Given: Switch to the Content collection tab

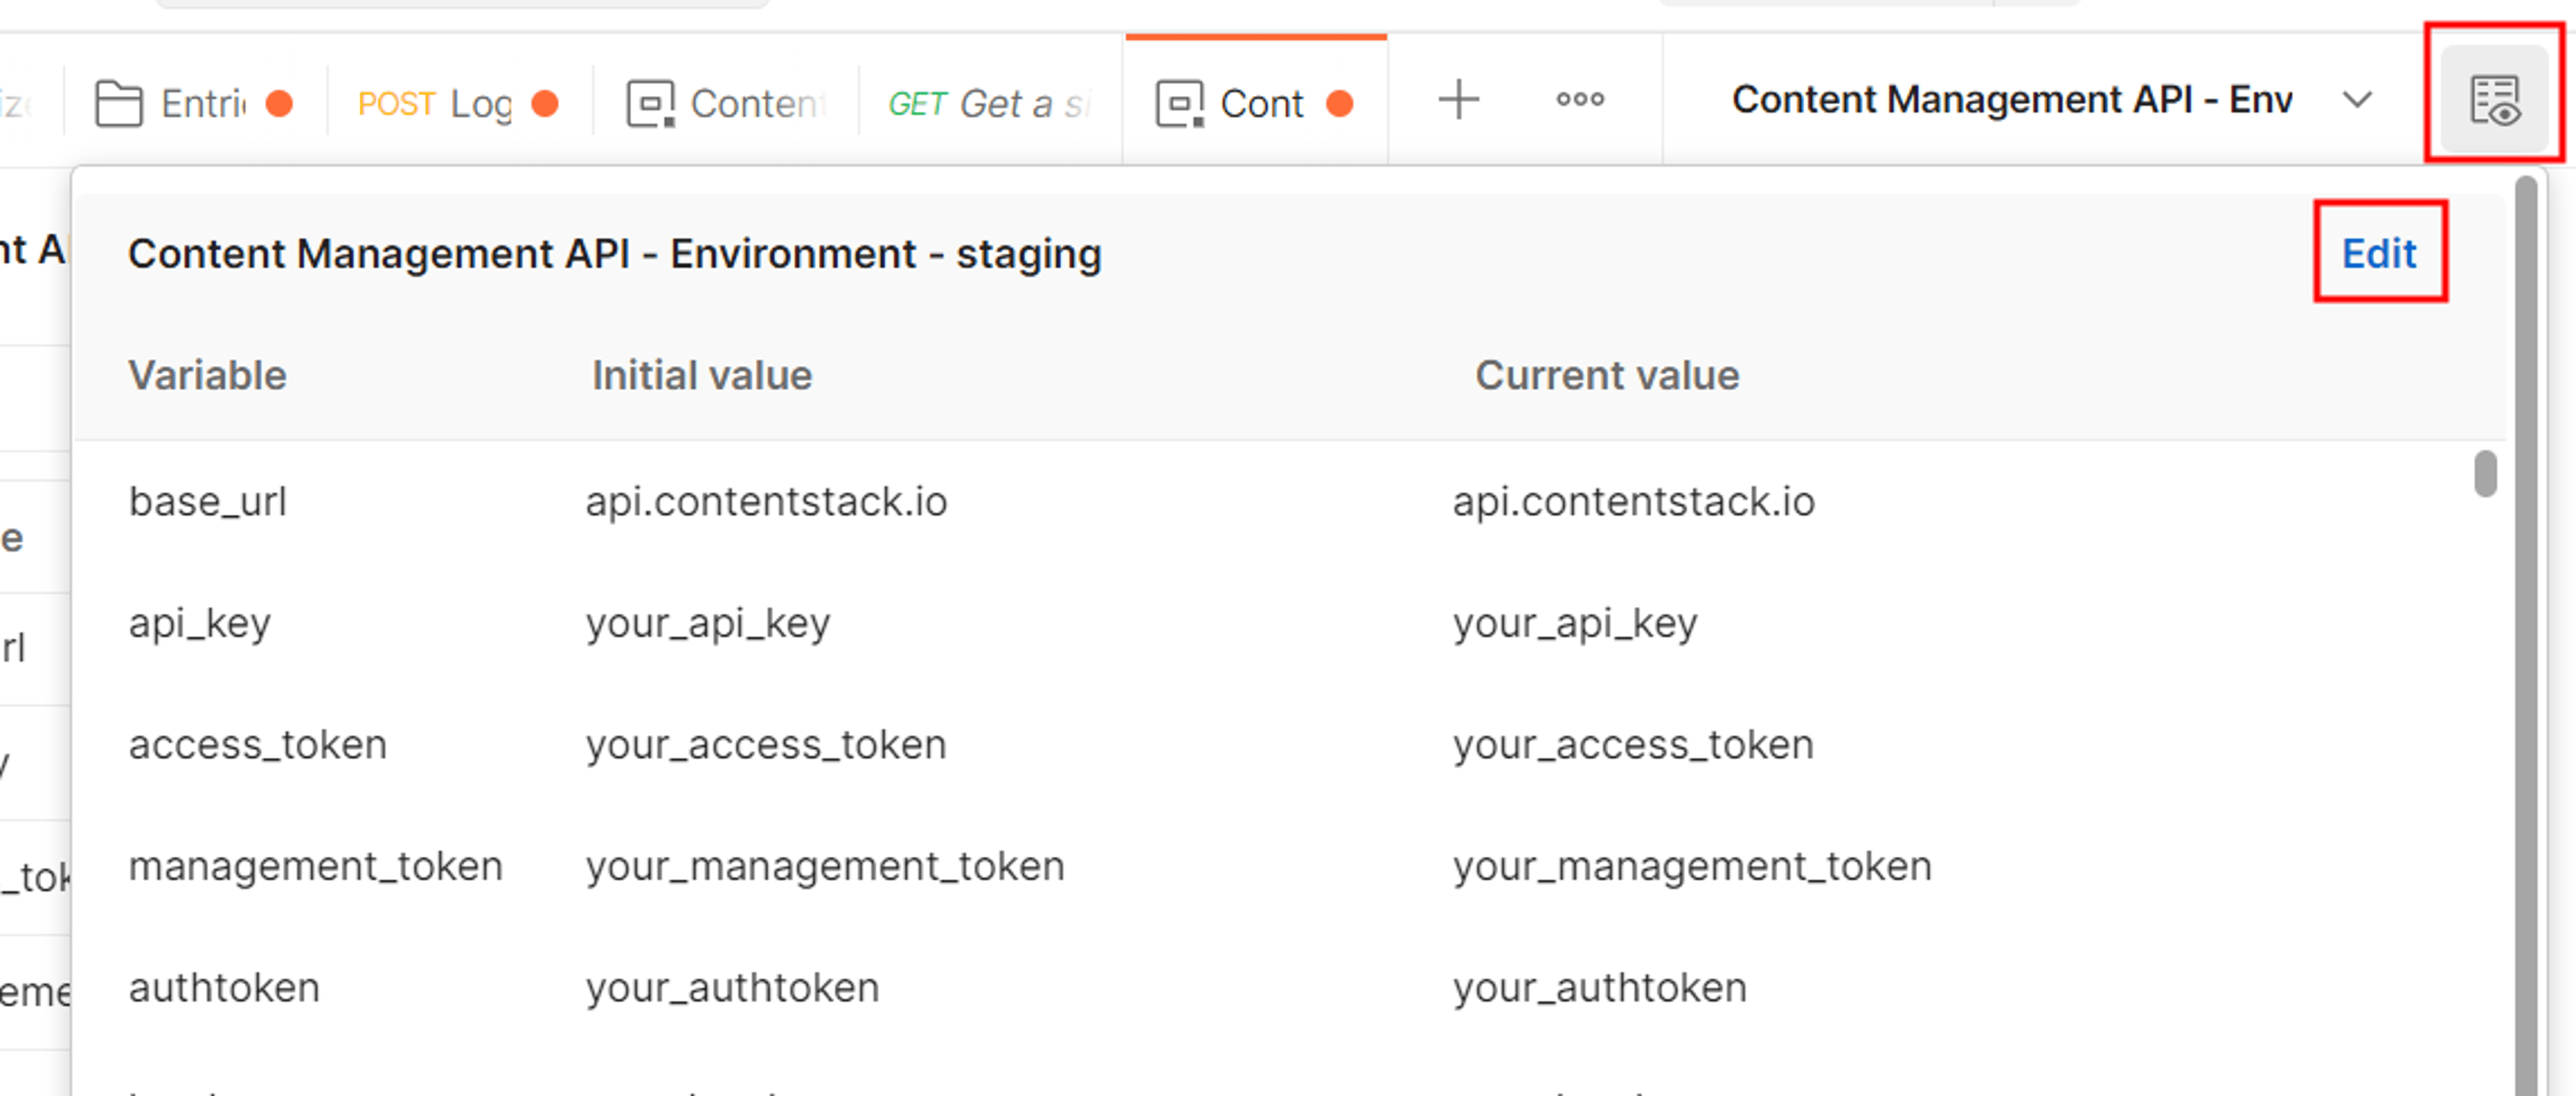Looking at the screenshot, I should (727, 103).
